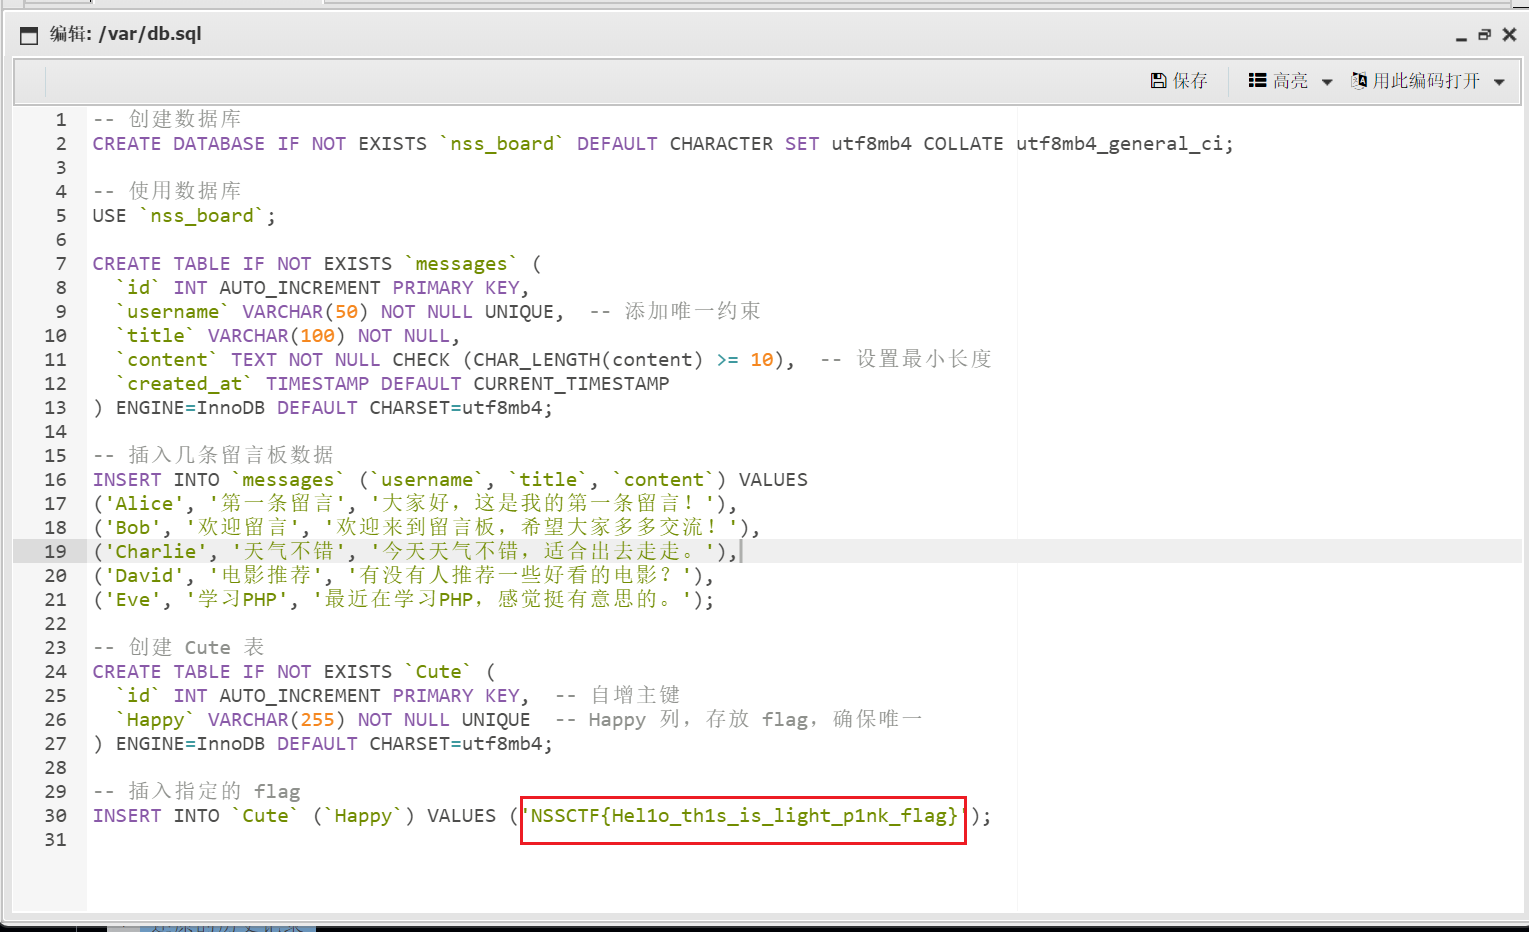Close the /var/db.sql editor window
Image resolution: width=1529 pixels, height=932 pixels.
click(x=1509, y=35)
